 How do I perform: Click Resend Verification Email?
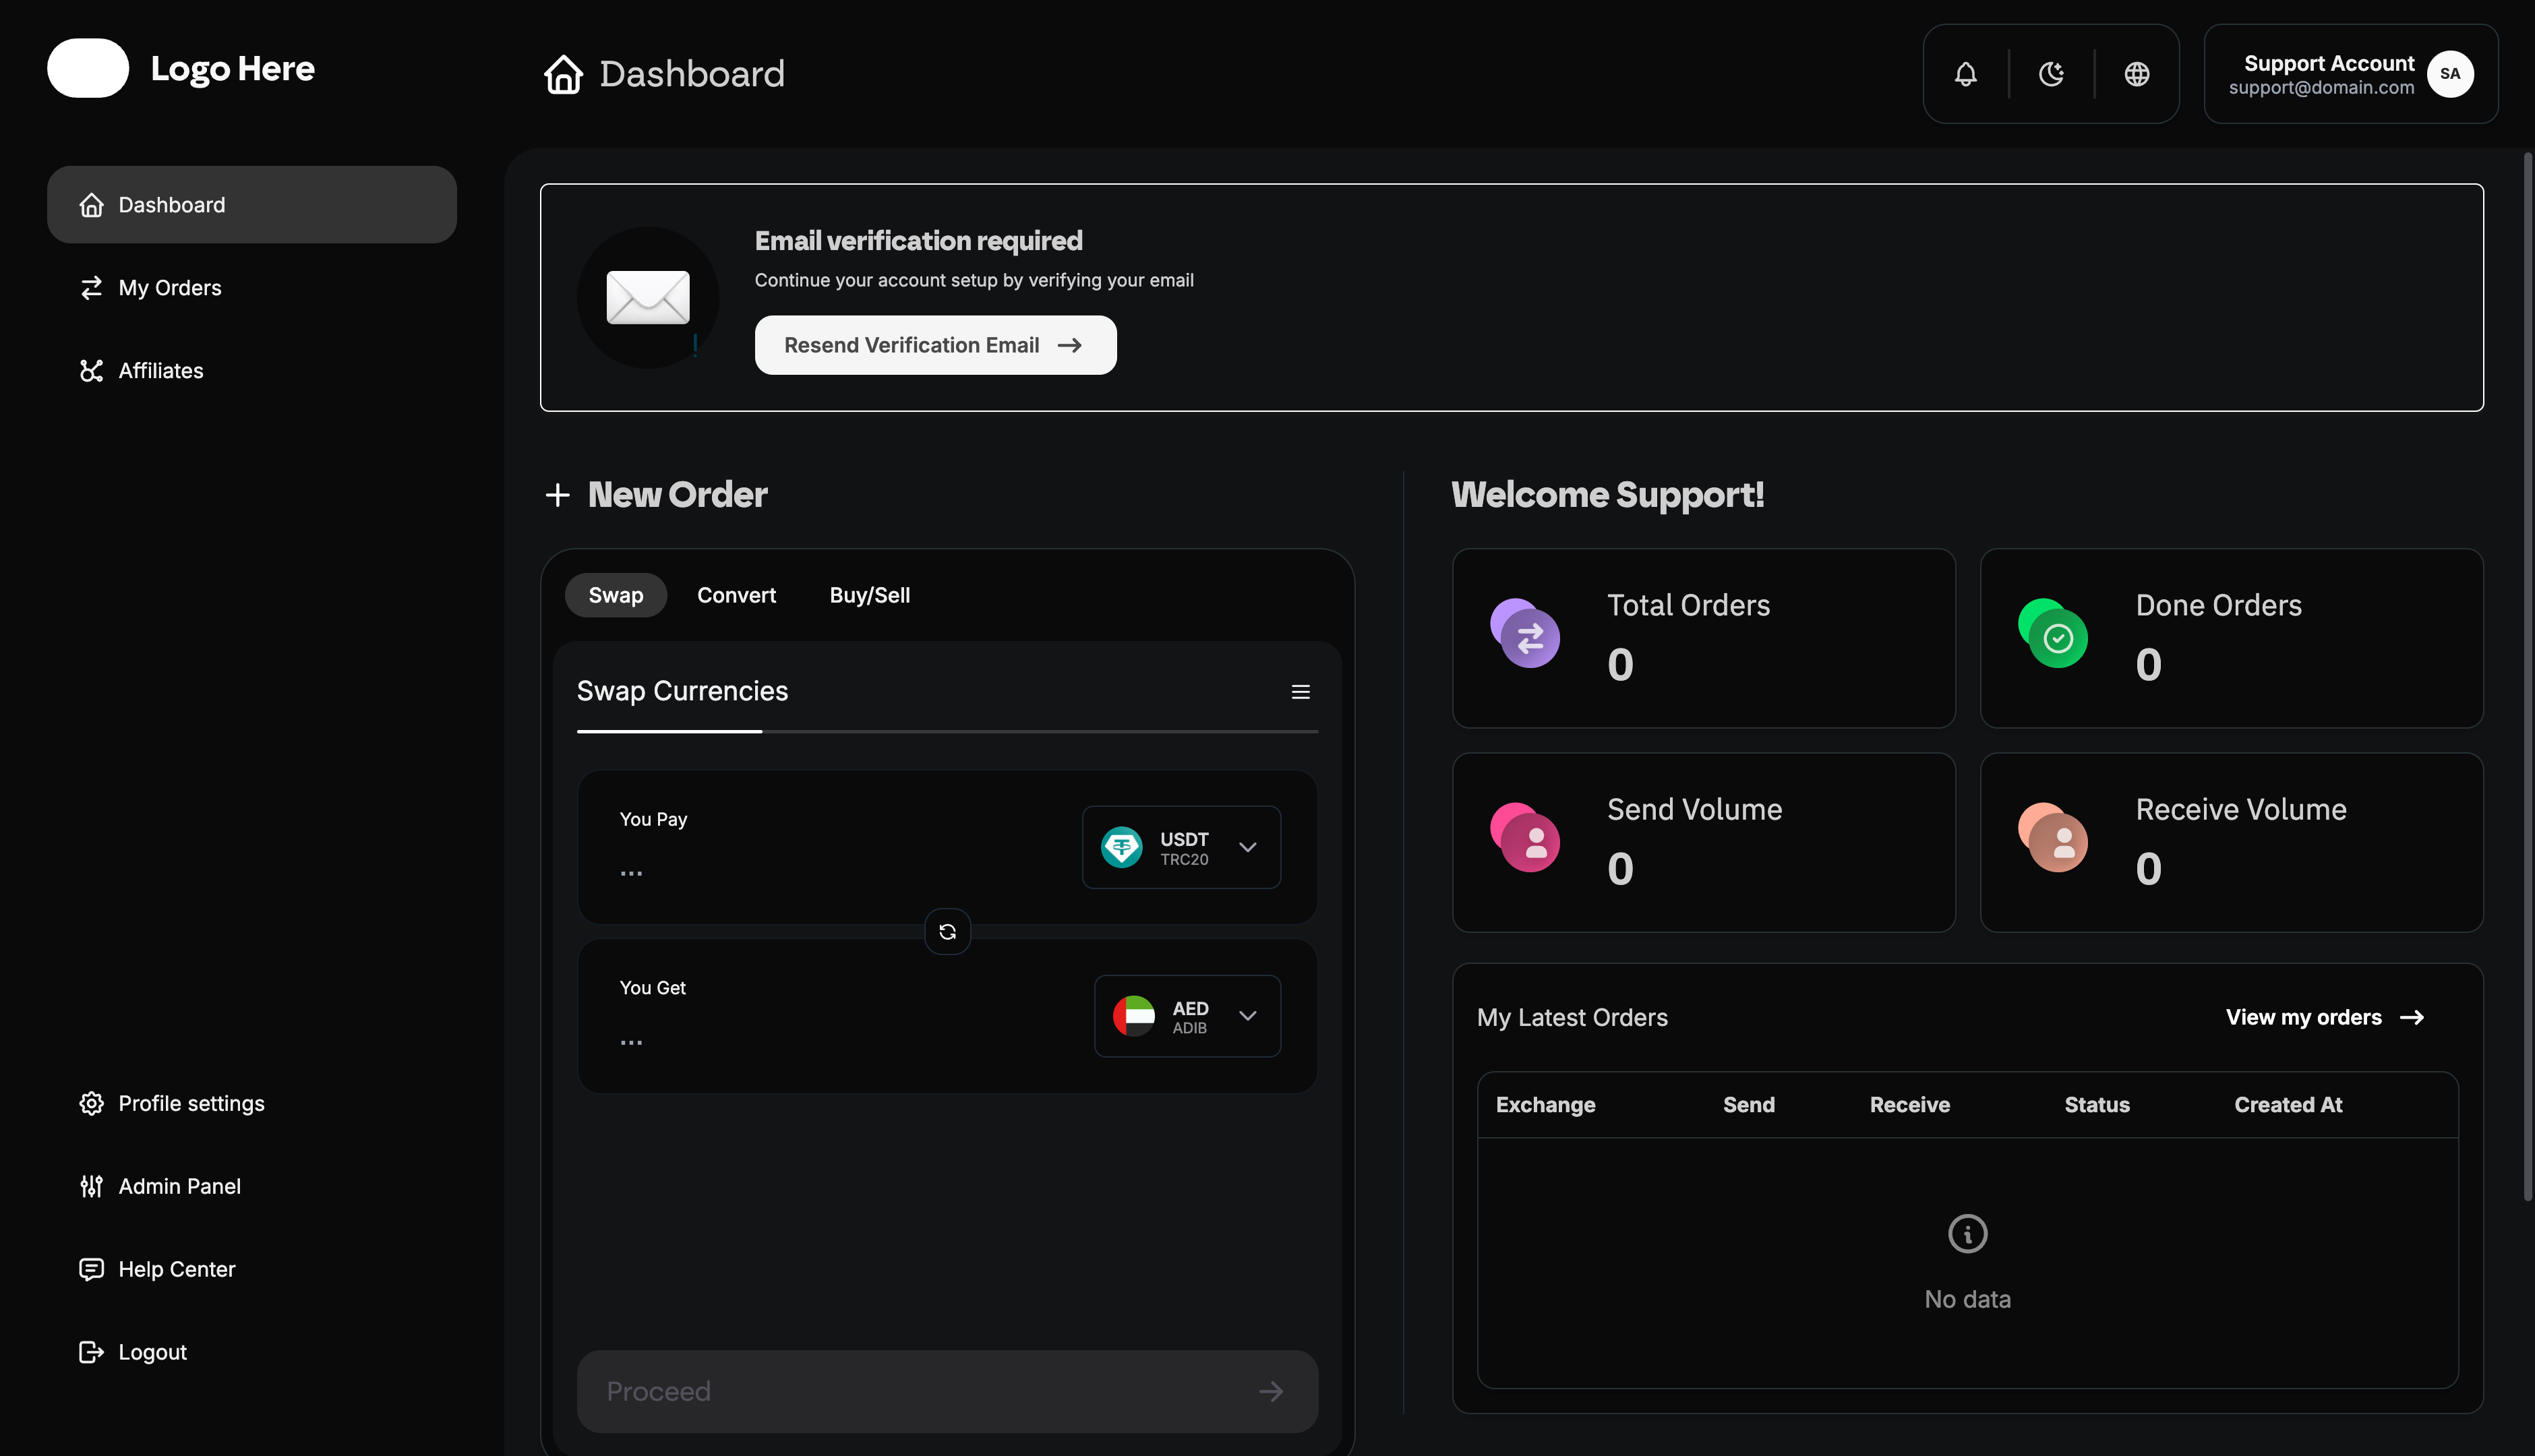pos(935,344)
